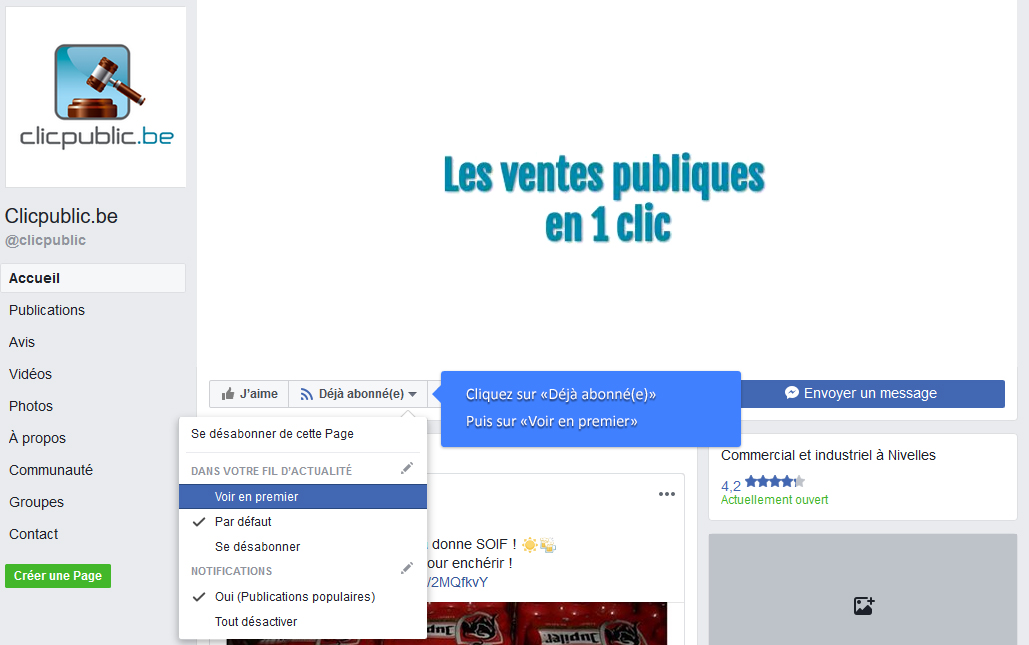Select the Par défaut option
The image size is (1029, 645).
click(x=241, y=521)
